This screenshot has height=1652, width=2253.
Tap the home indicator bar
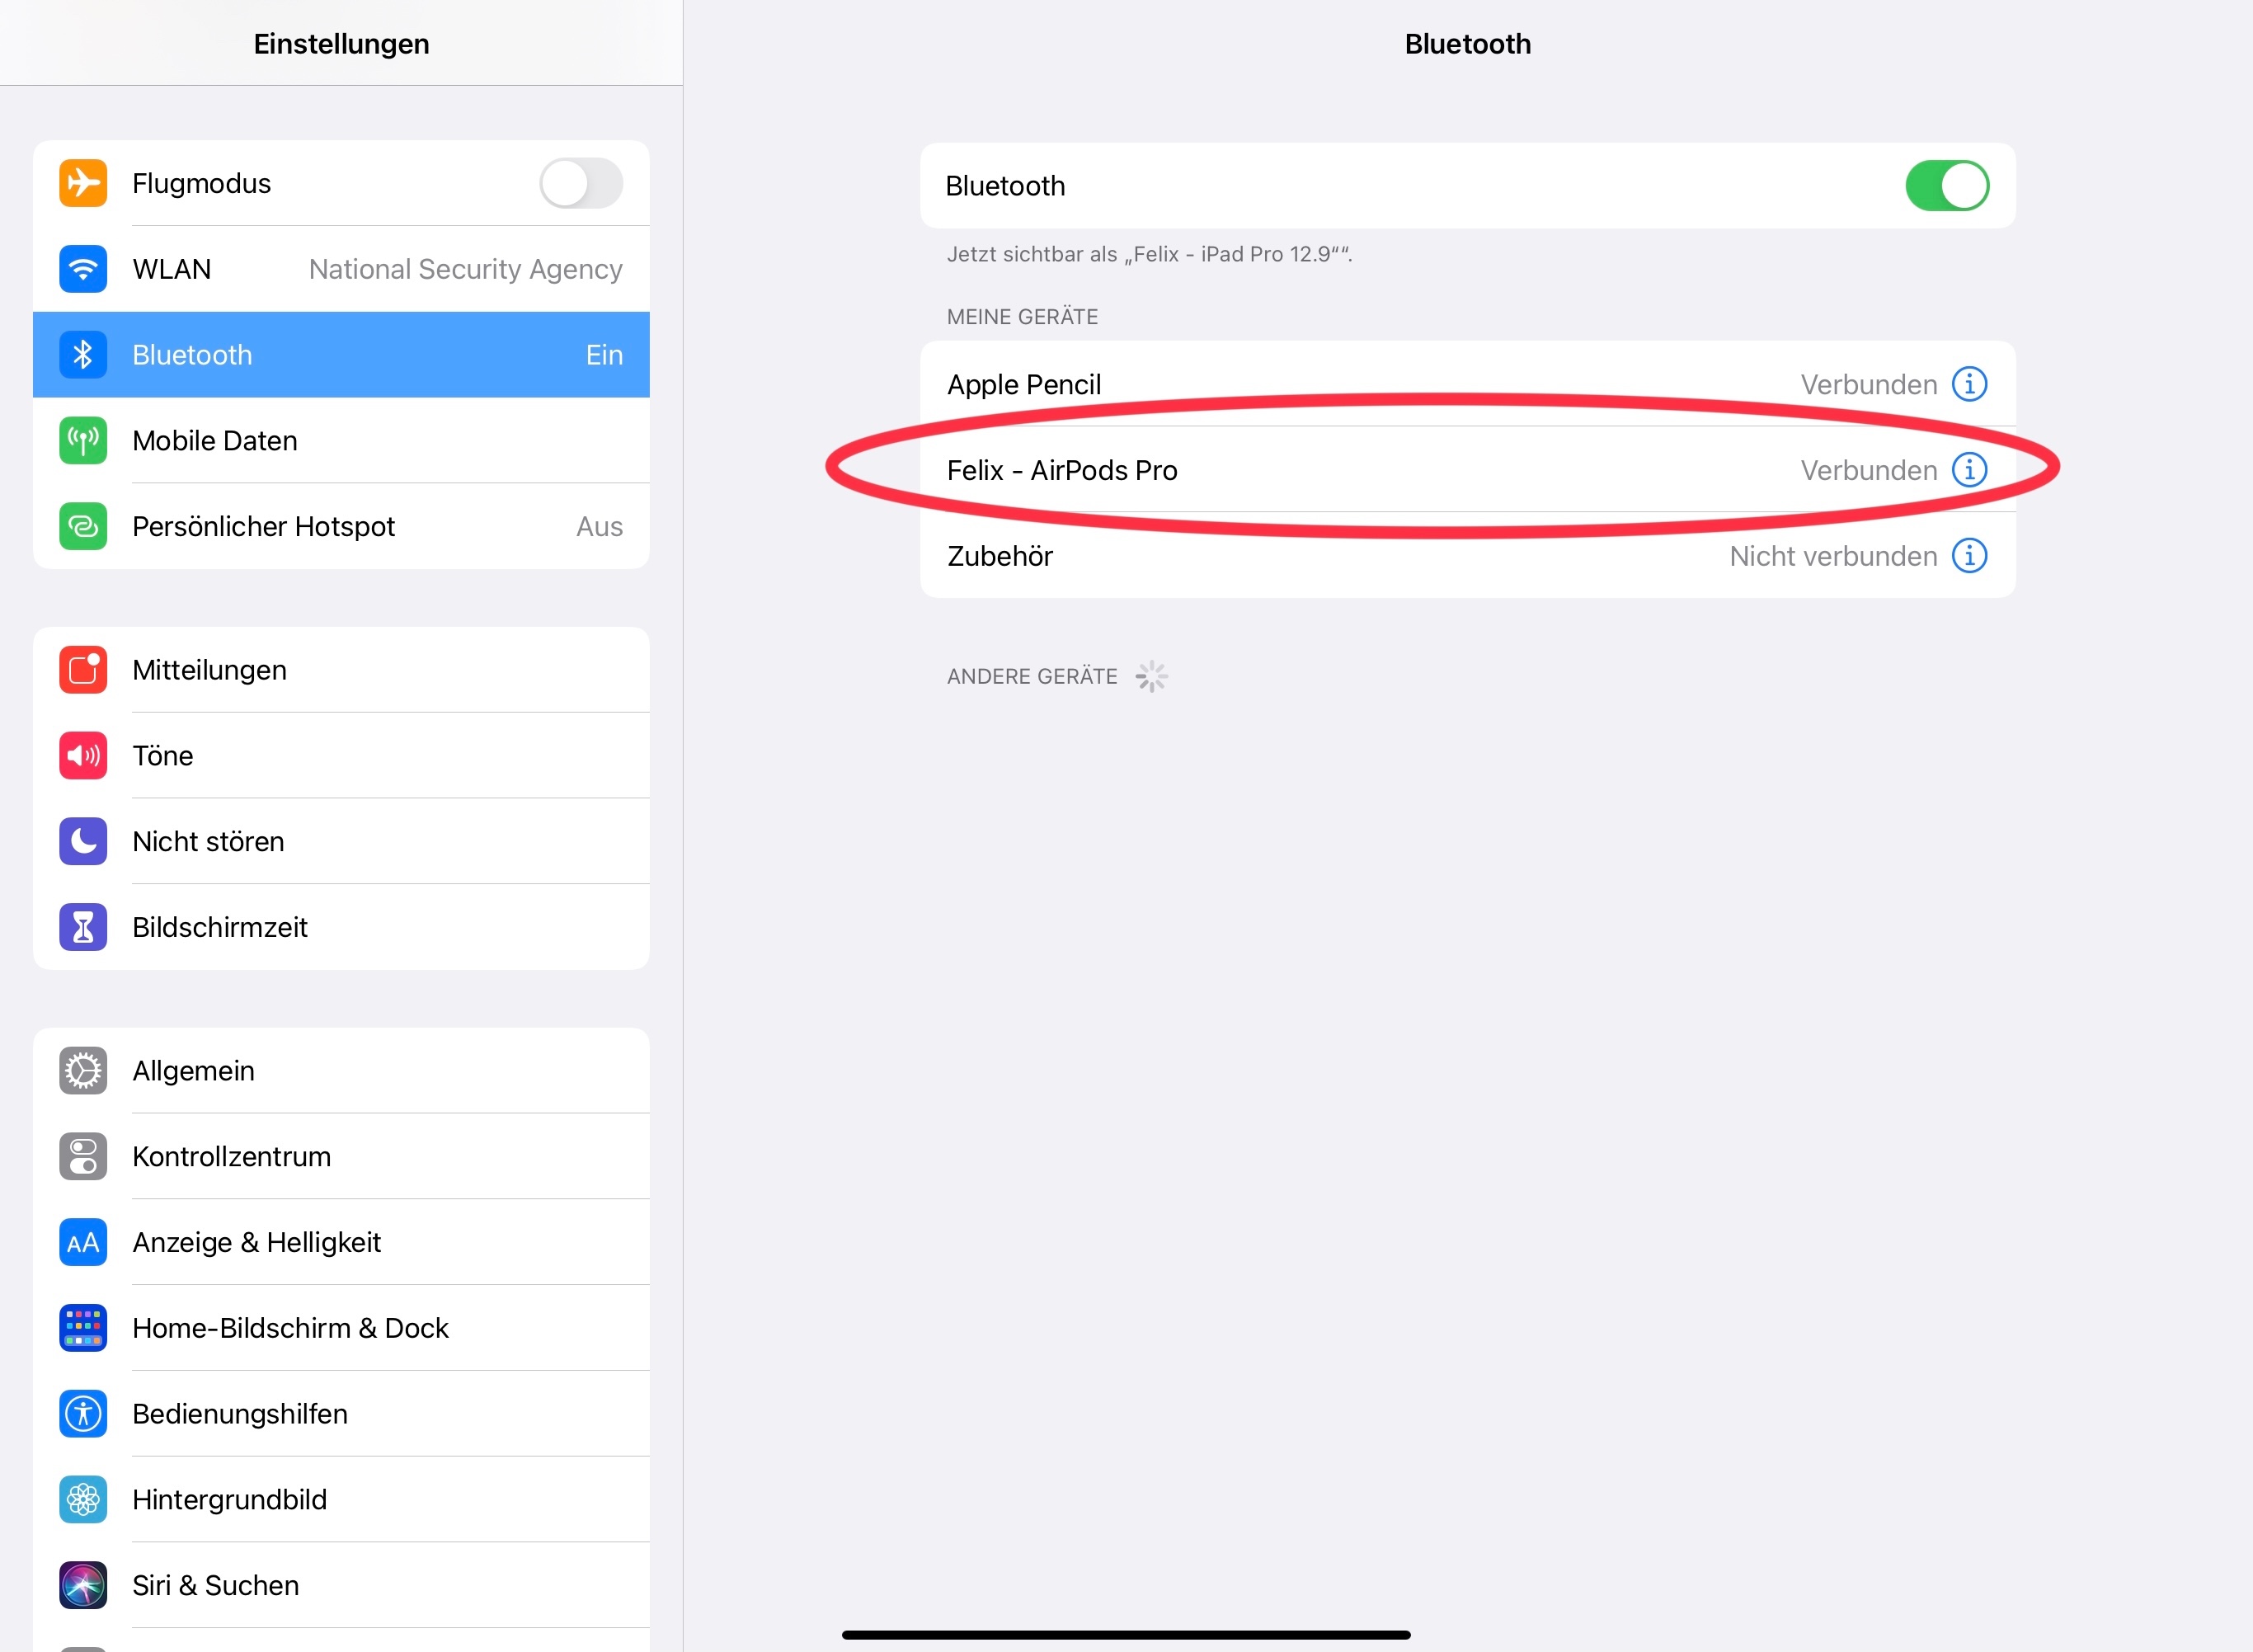pos(1126,1635)
